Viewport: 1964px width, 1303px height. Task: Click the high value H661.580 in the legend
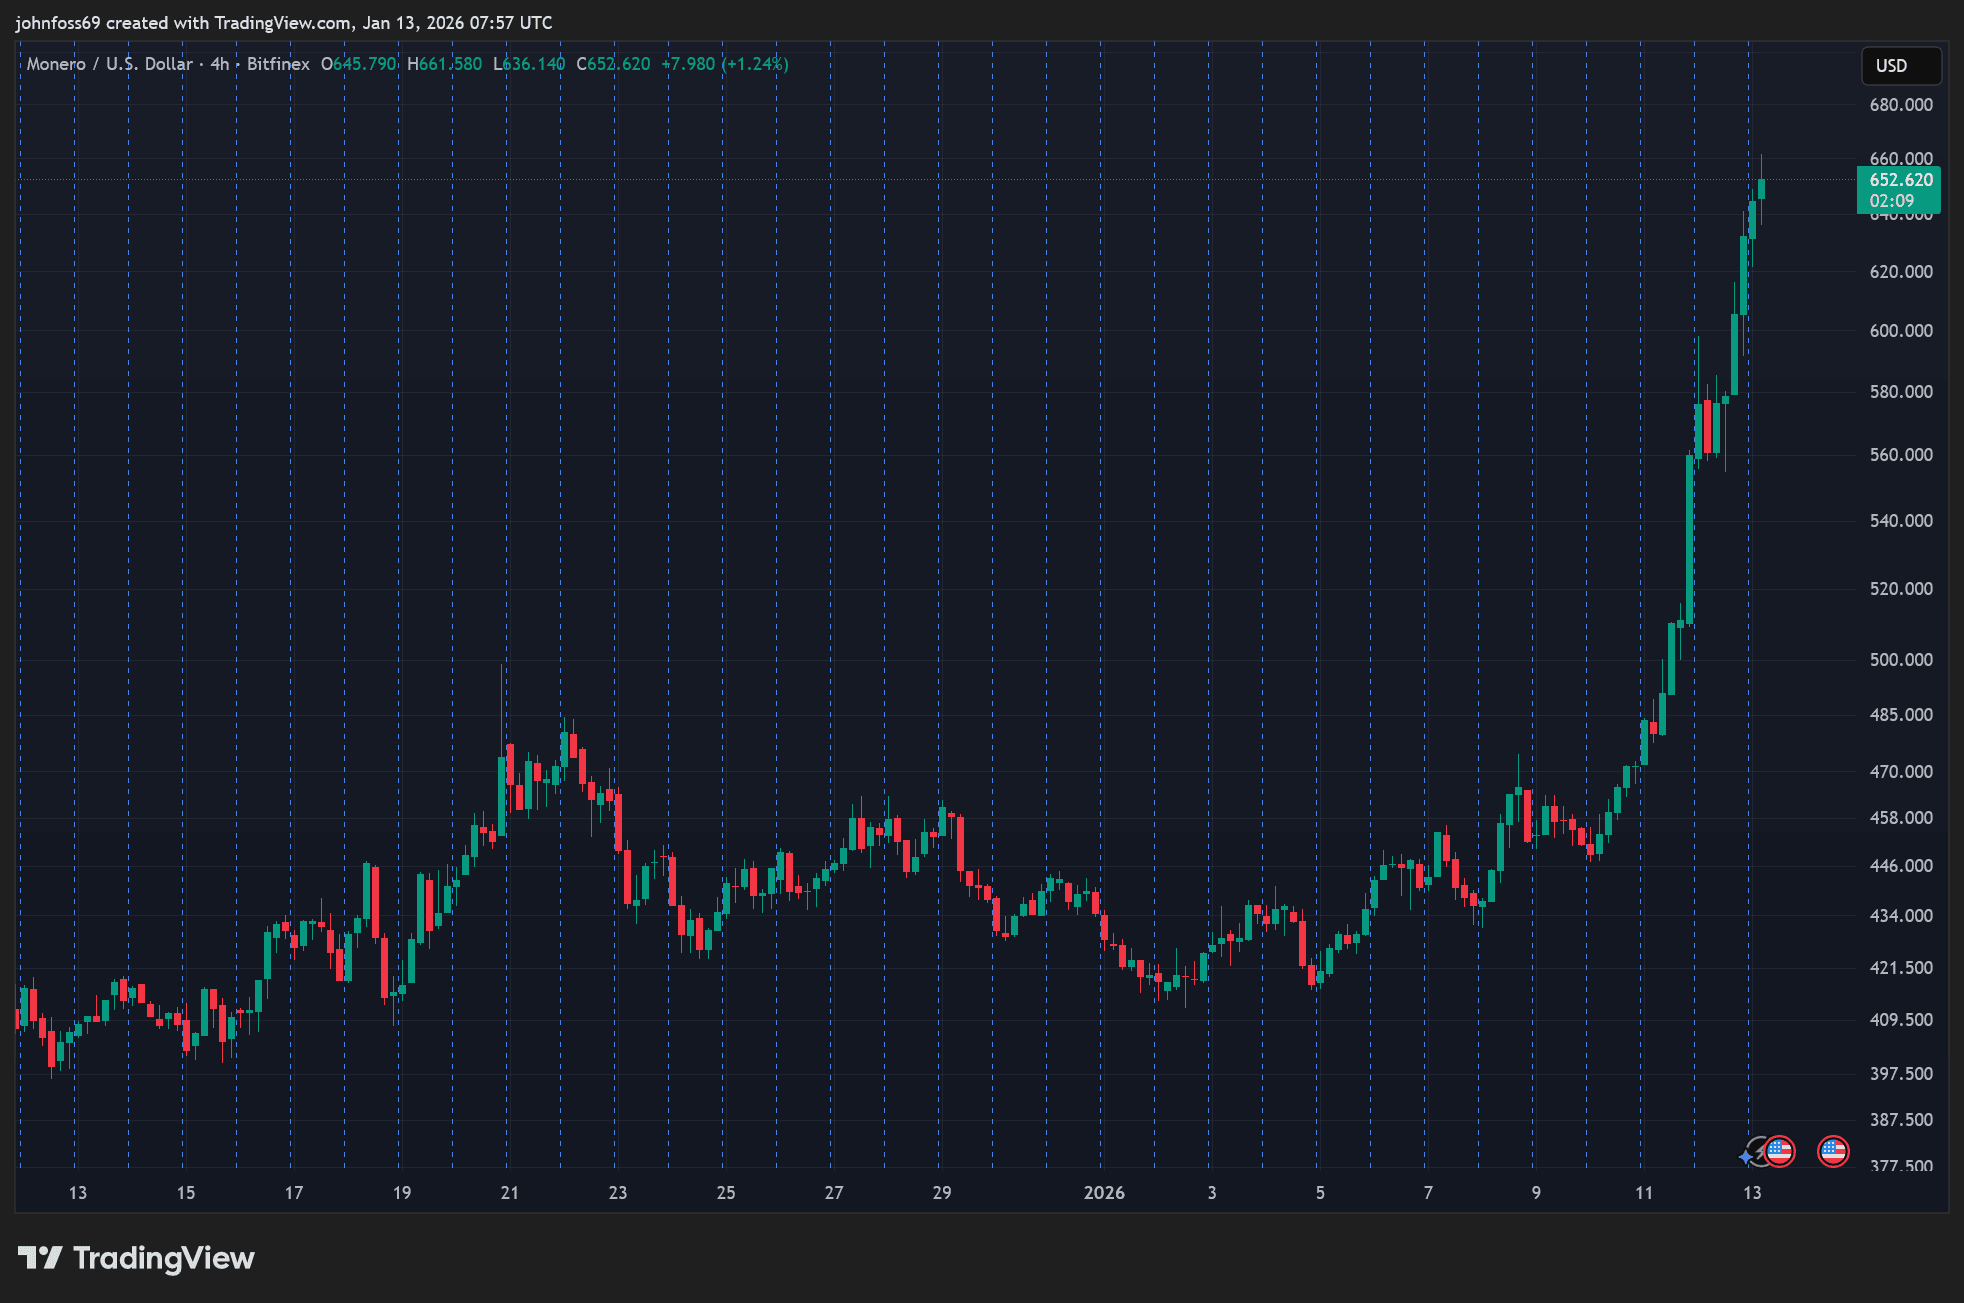click(x=444, y=64)
